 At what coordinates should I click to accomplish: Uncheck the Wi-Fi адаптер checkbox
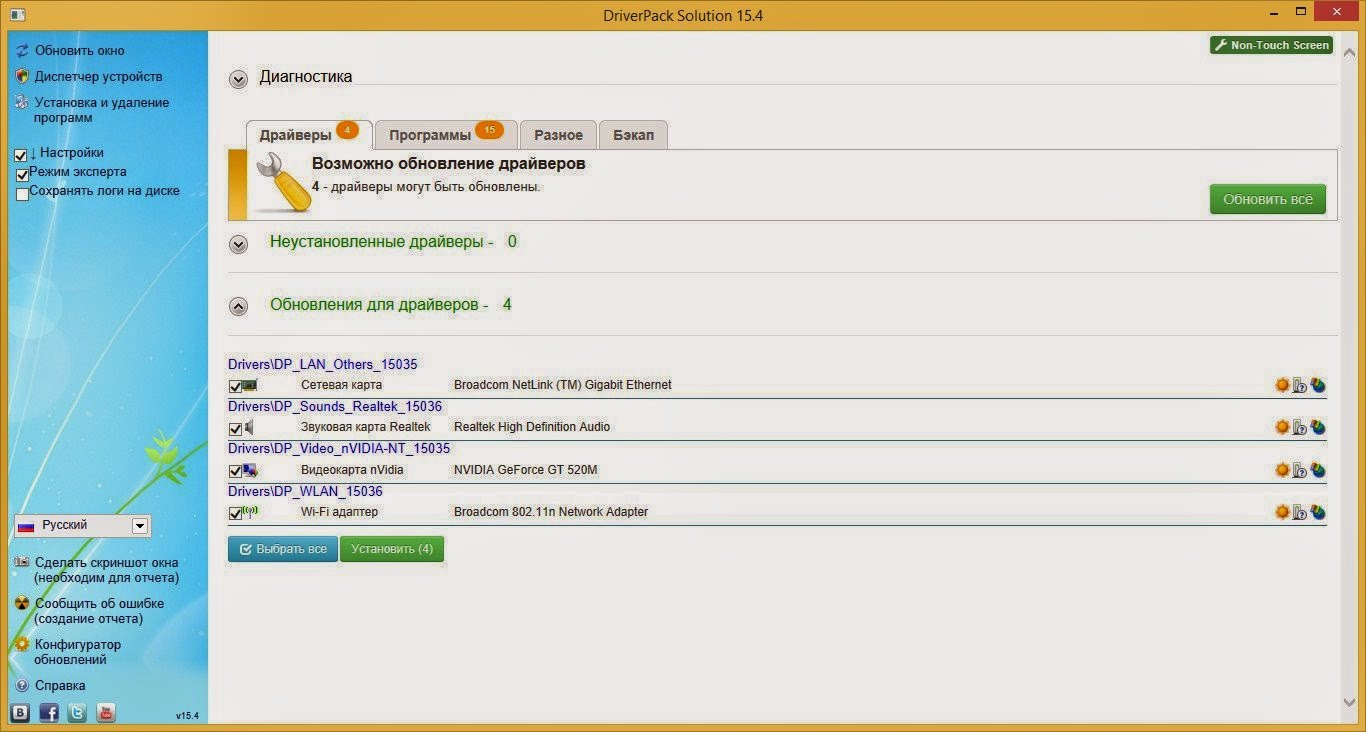point(235,513)
